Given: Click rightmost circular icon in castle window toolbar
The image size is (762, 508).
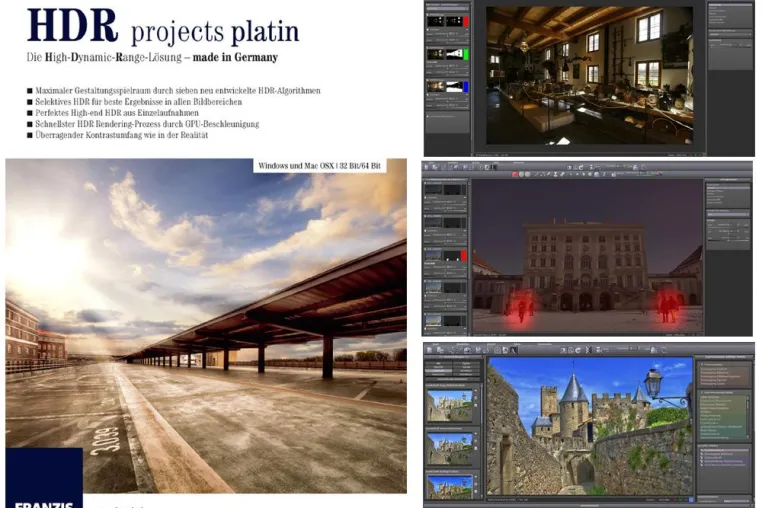Looking at the screenshot, I should pyautogui.click(x=664, y=350).
